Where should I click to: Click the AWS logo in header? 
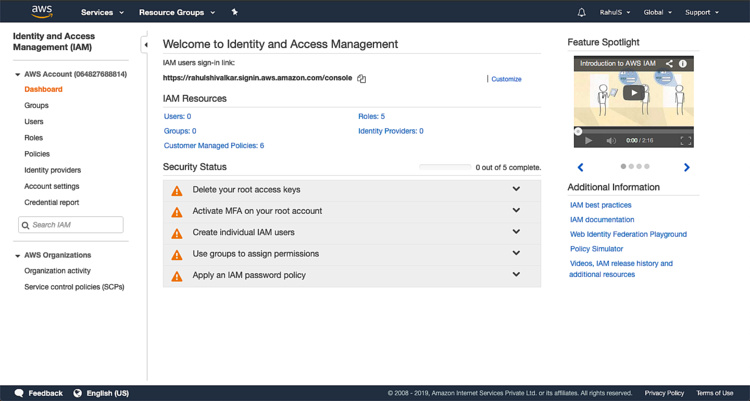[x=41, y=12]
